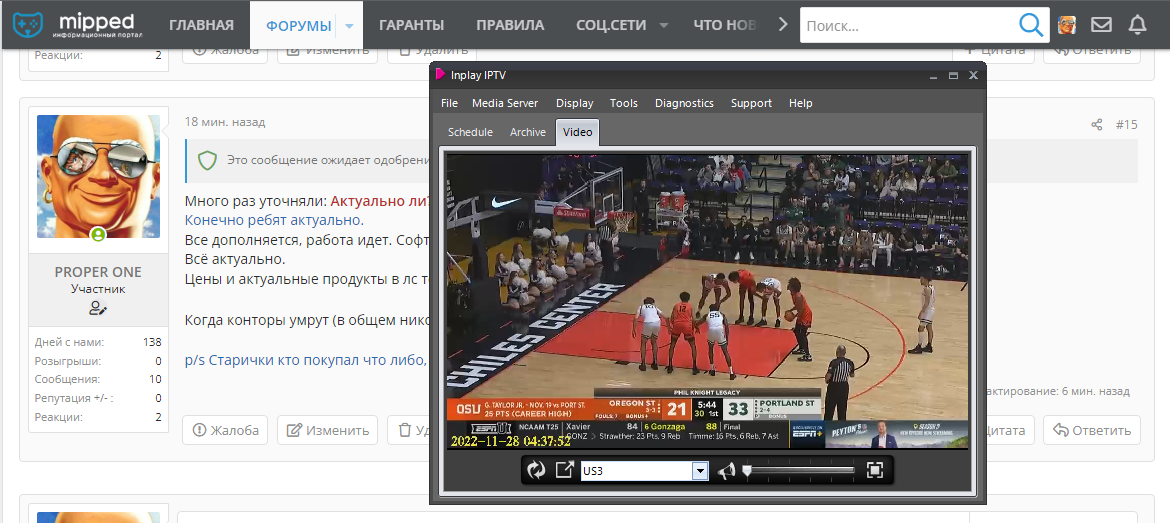This screenshot has width=1170, height=523.
Task: Click the PROPER ONE avatar image
Action: 98,177
